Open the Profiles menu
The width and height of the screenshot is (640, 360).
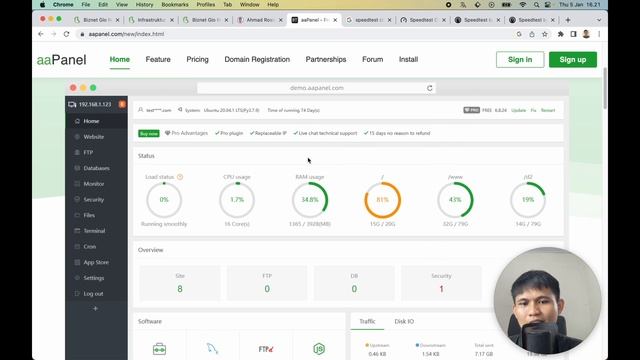click(x=206, y=4)
